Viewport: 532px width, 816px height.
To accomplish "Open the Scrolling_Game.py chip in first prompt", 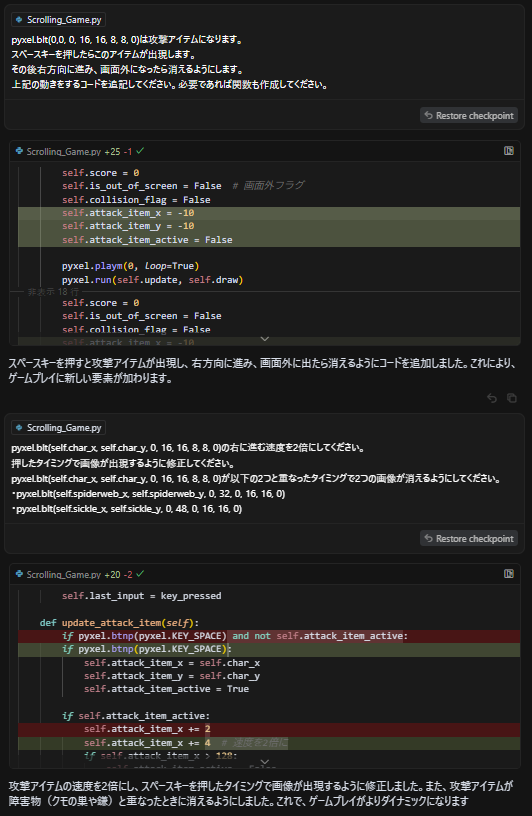I will [x=59, y=20].
